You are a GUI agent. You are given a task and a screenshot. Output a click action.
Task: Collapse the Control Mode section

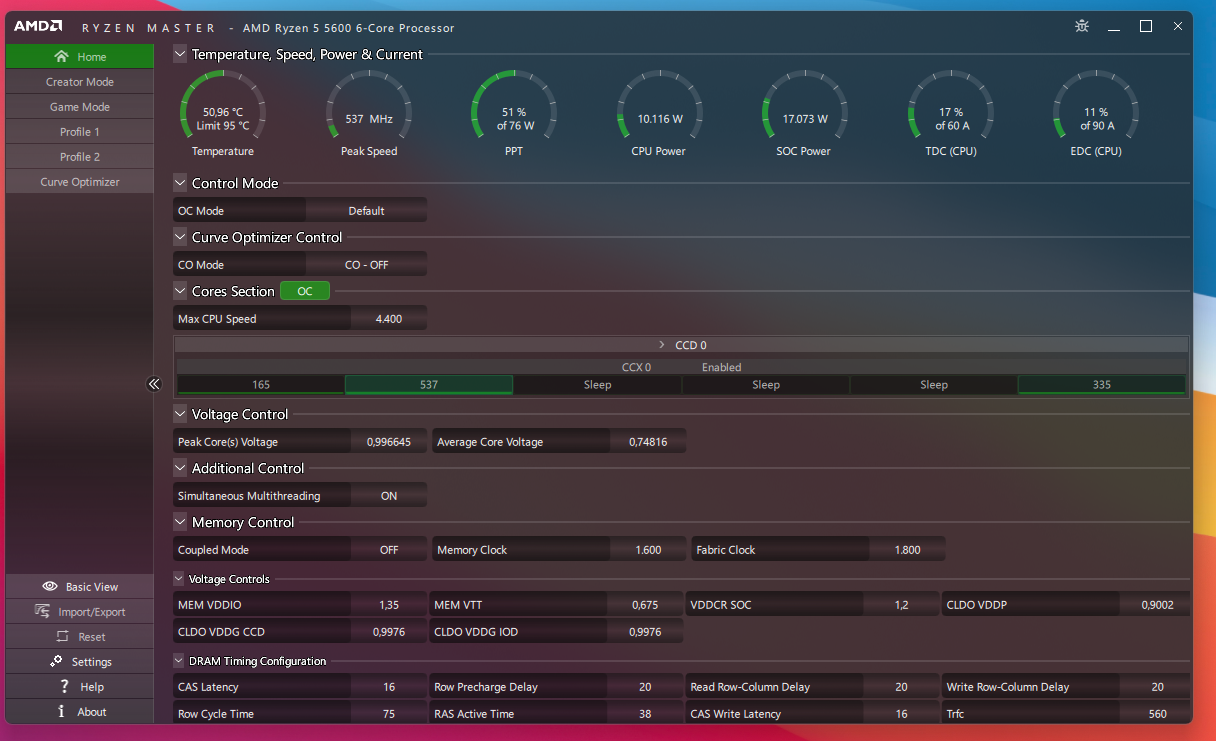pyautogui.click(x=180, y=183)
